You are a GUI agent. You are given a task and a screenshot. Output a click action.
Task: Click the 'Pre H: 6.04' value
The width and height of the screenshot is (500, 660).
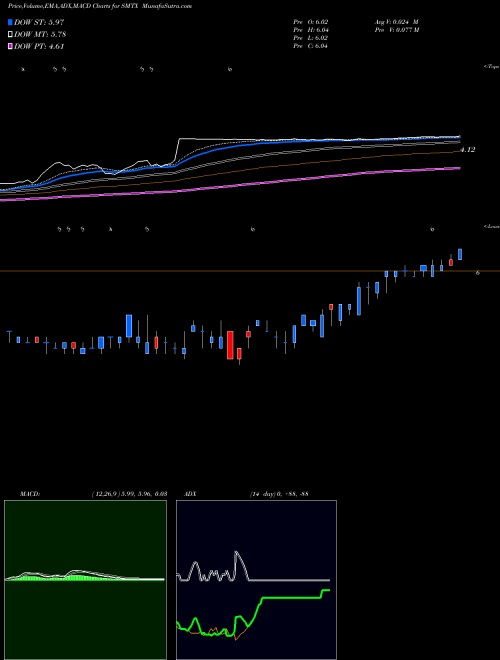(311, 30)
